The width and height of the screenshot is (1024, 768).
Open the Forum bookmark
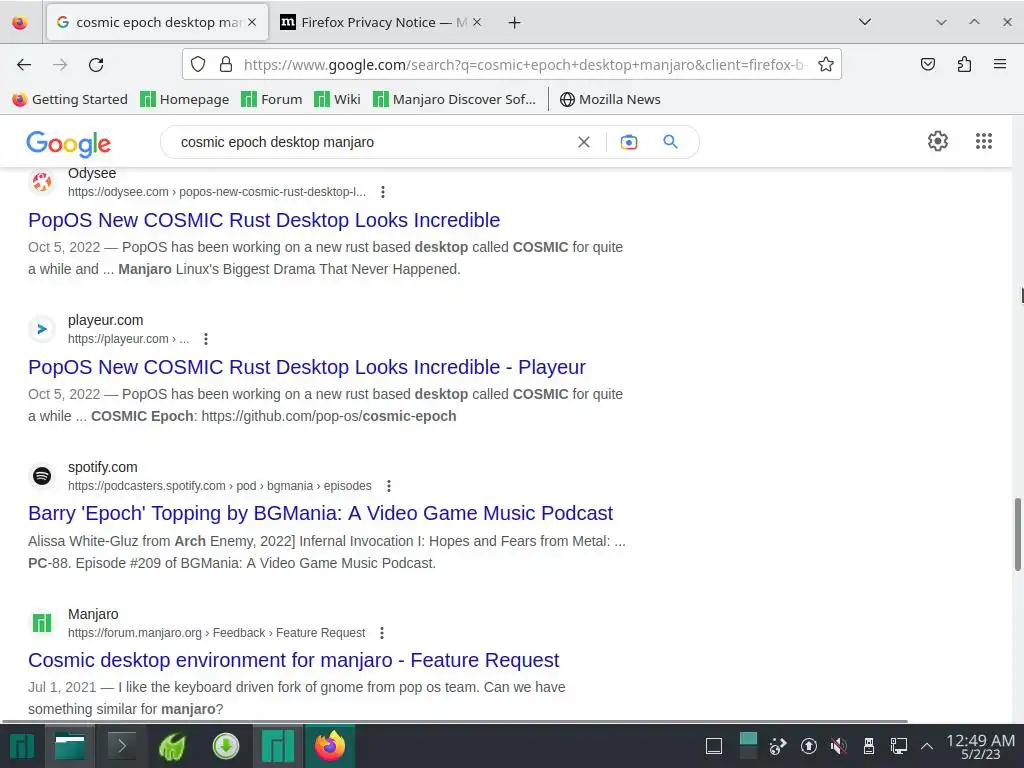coord(272,99)
